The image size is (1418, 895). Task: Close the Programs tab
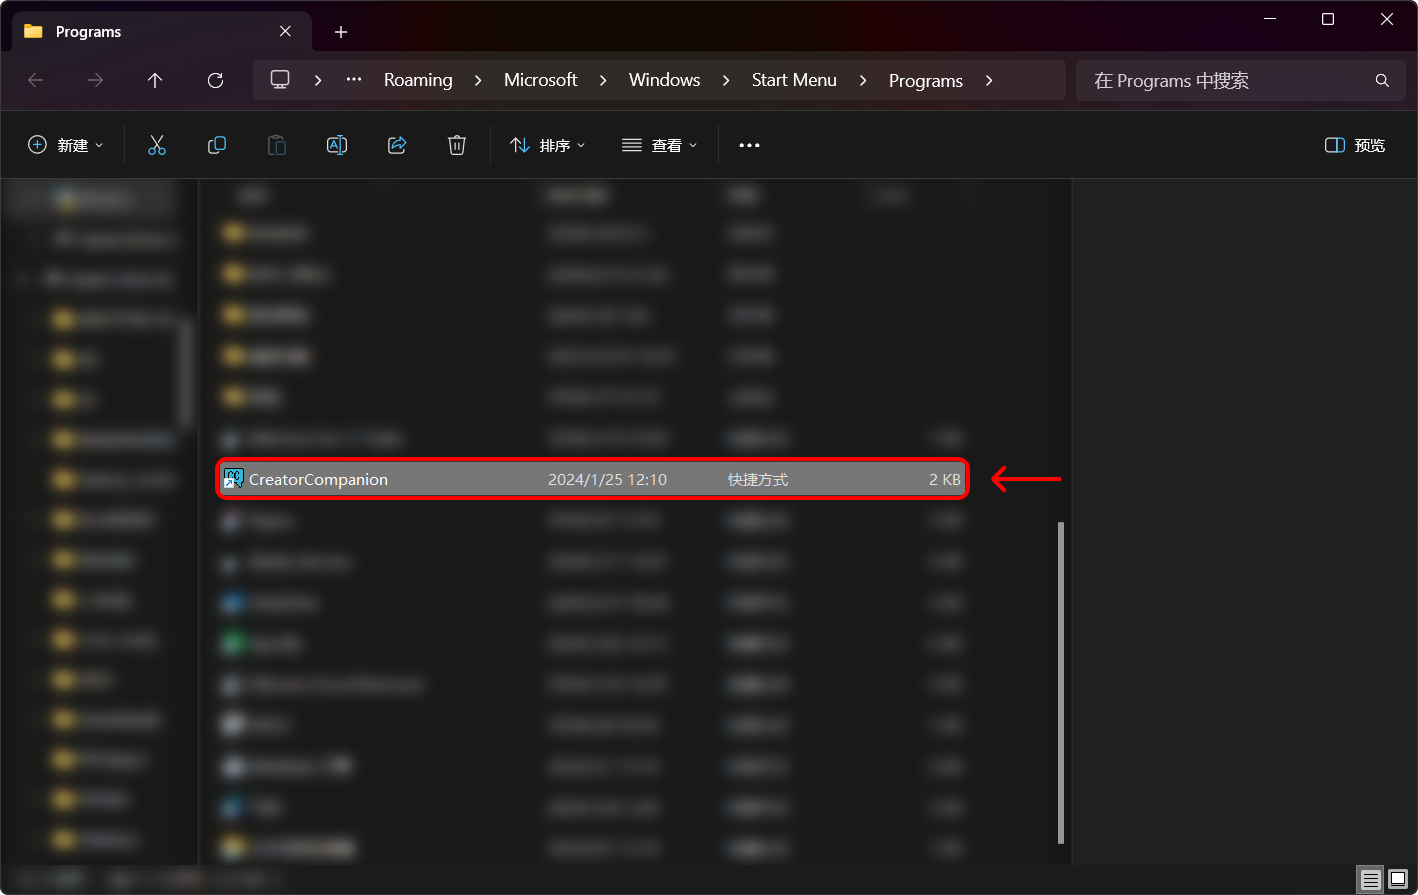tap(286, 32)
